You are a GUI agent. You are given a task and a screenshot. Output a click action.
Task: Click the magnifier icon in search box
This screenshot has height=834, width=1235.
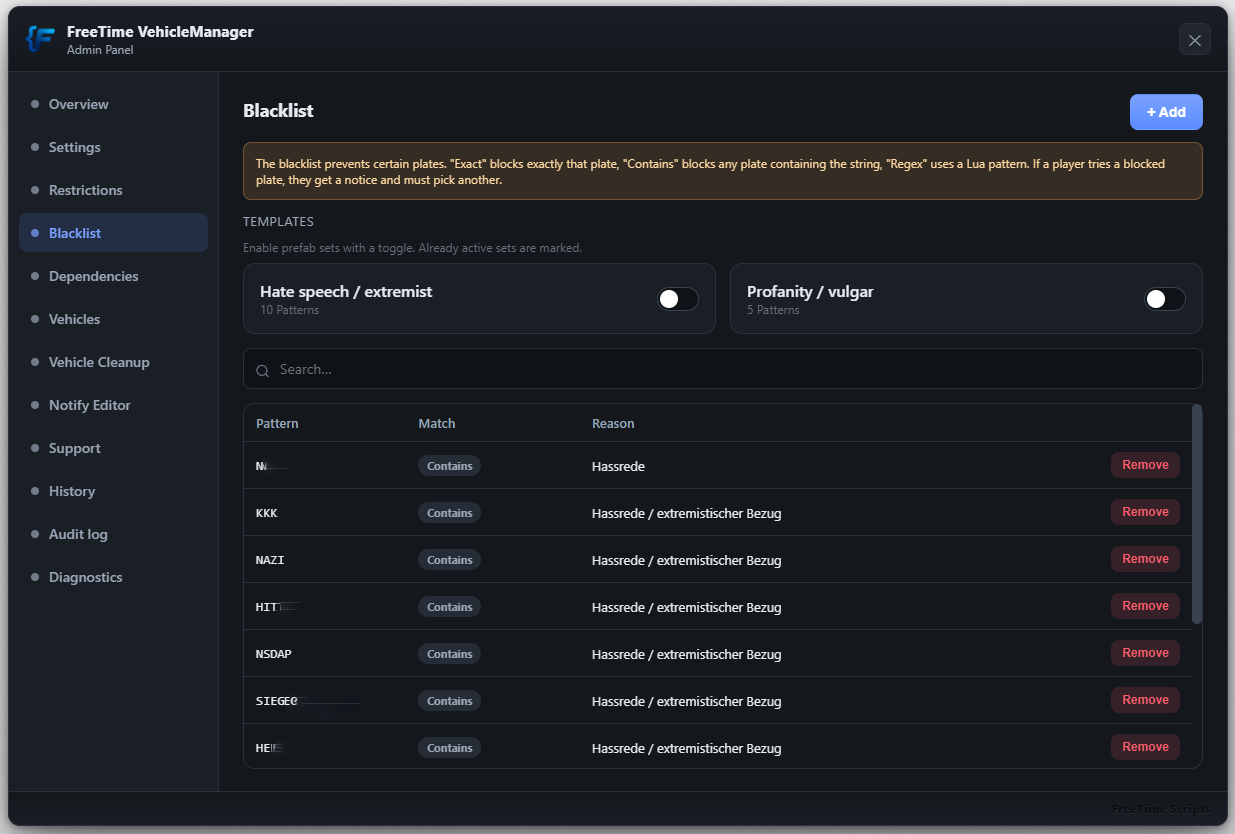point(263,370)
